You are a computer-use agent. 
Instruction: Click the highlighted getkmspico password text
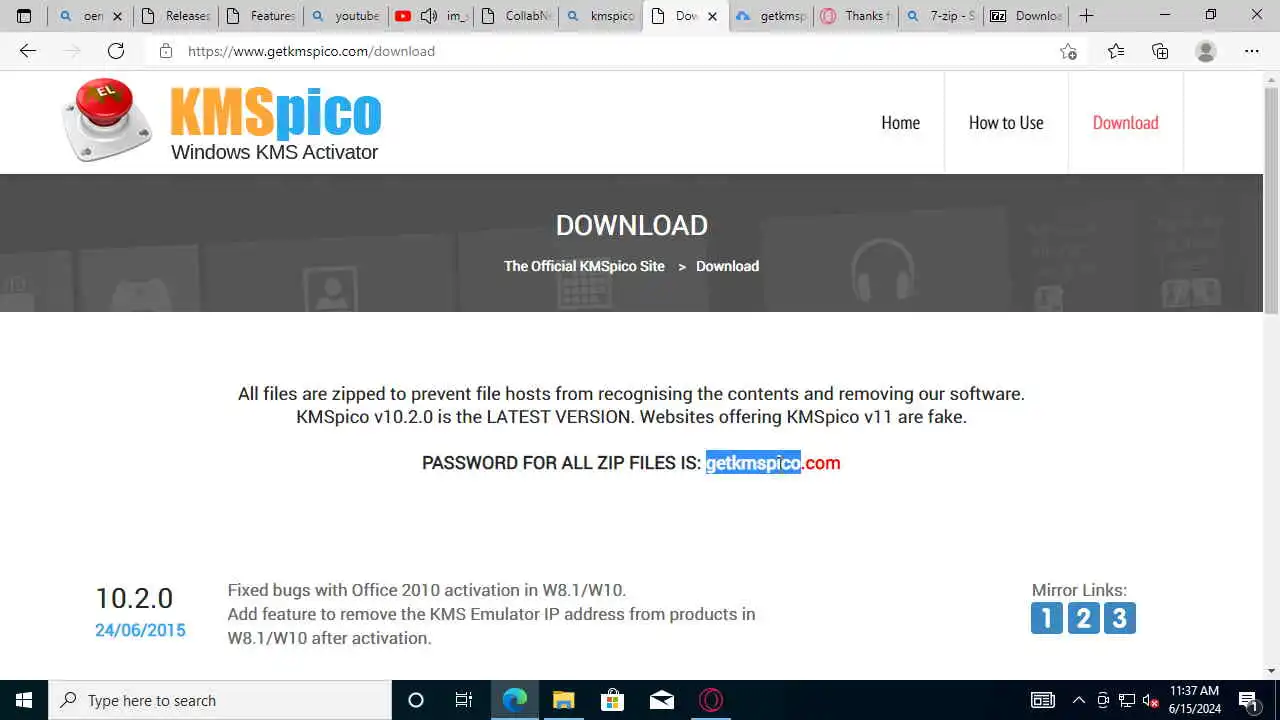(x=753, y=463)
